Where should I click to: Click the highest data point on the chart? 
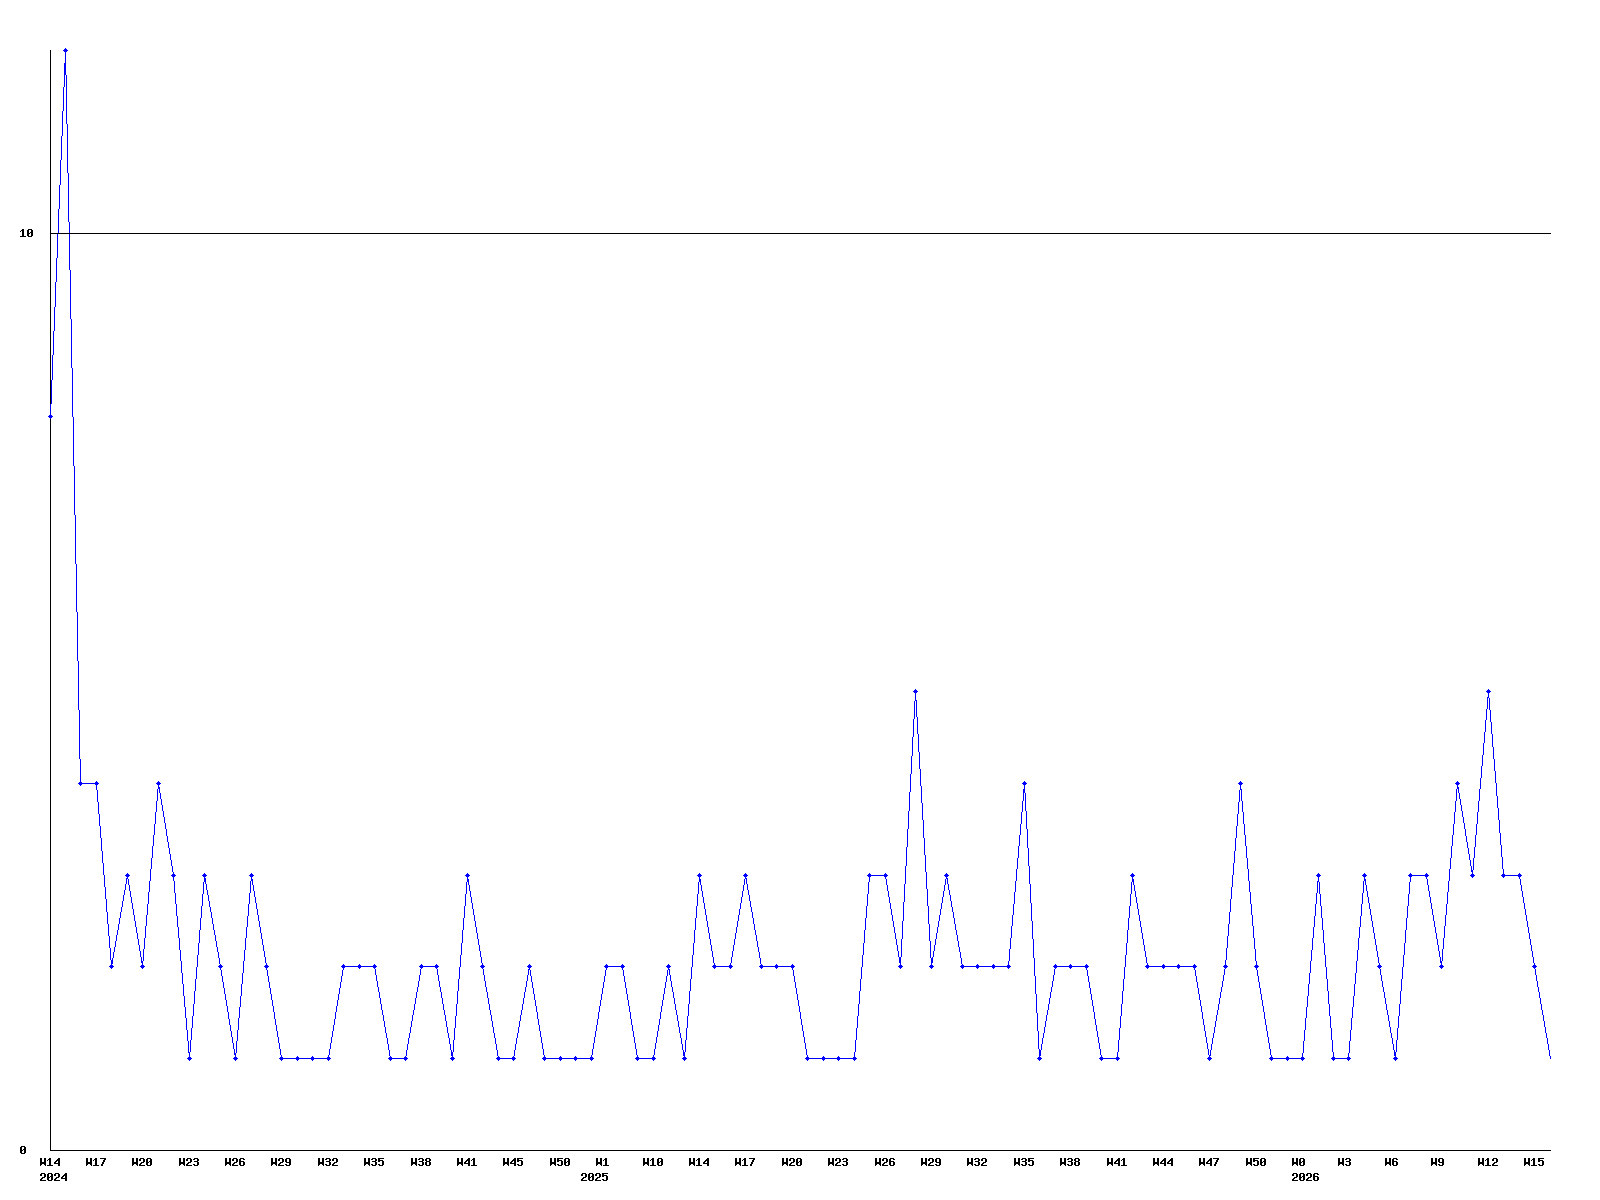tap(65, 50)
